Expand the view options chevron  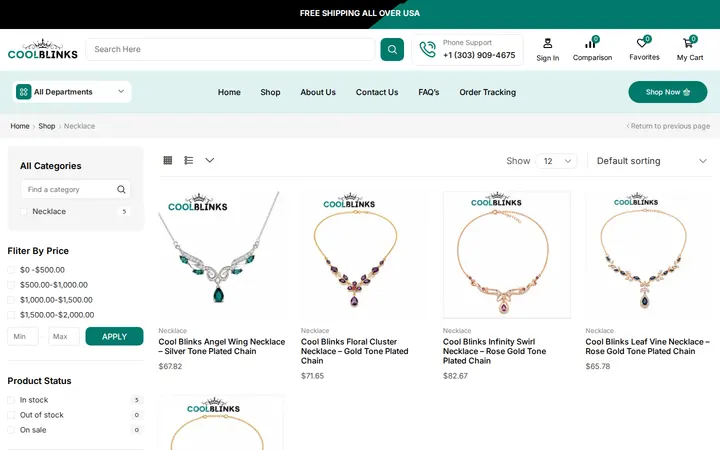pyautogui.click(x=209, y=160)
